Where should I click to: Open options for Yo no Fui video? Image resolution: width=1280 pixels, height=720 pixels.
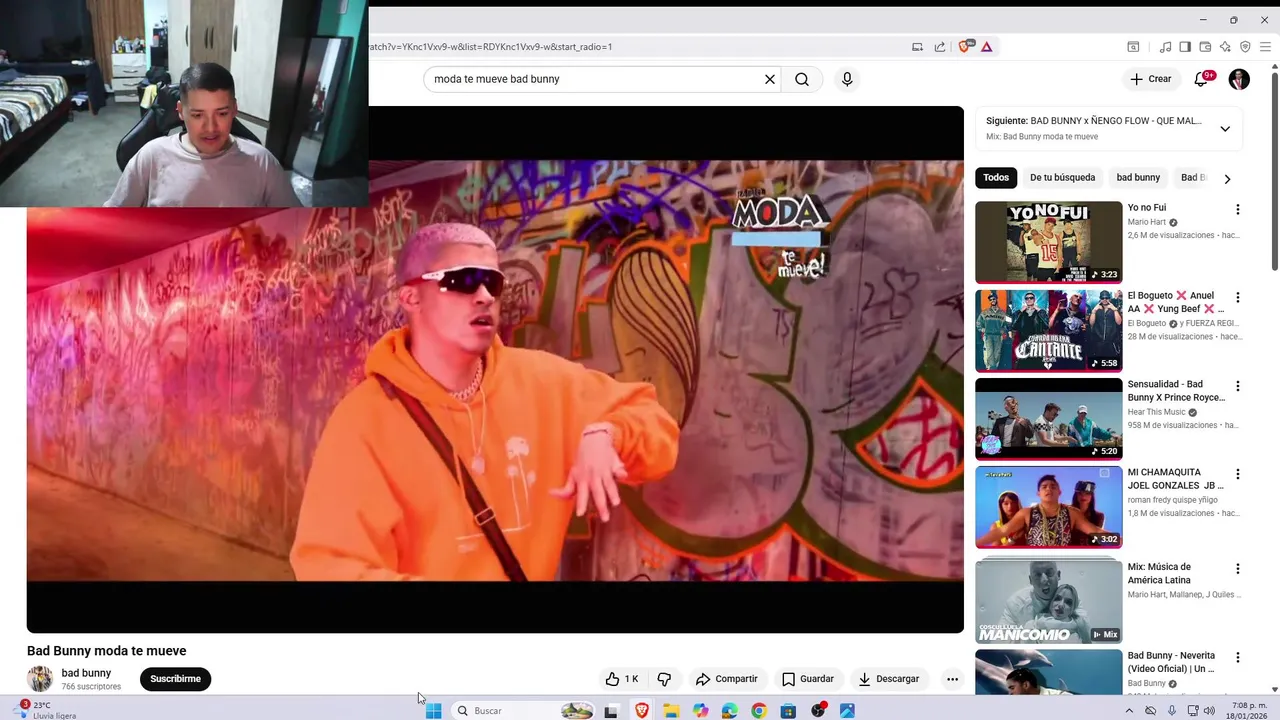pos(1237,210)
